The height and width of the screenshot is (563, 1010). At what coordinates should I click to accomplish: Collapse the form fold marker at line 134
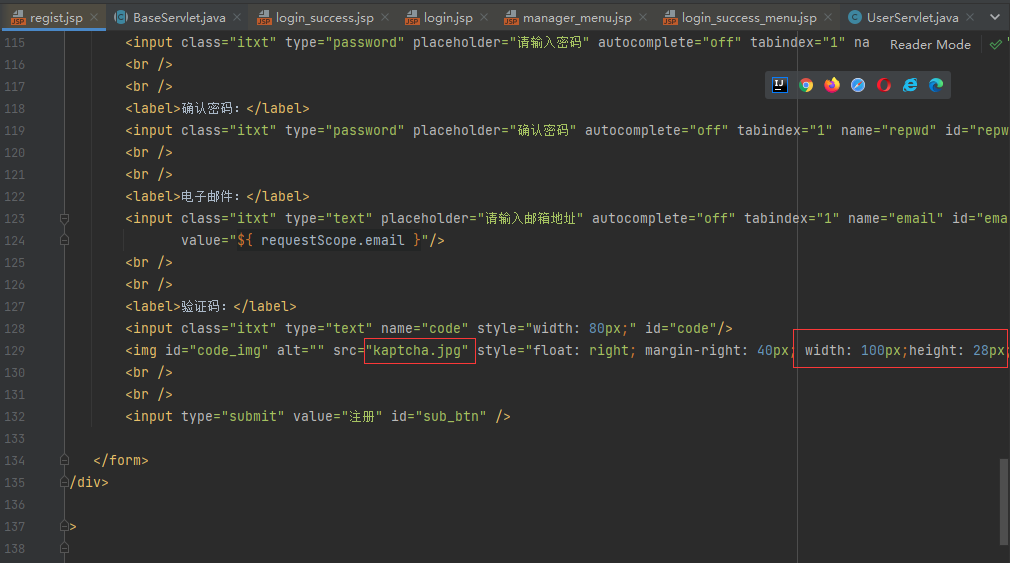tap(64, 460)
